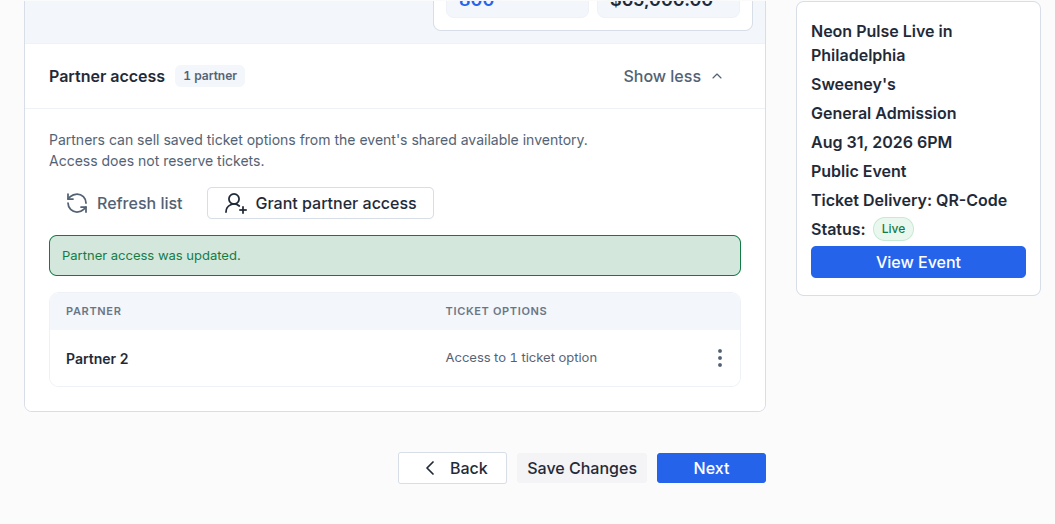Open the event via View Event

click(918, 262)
